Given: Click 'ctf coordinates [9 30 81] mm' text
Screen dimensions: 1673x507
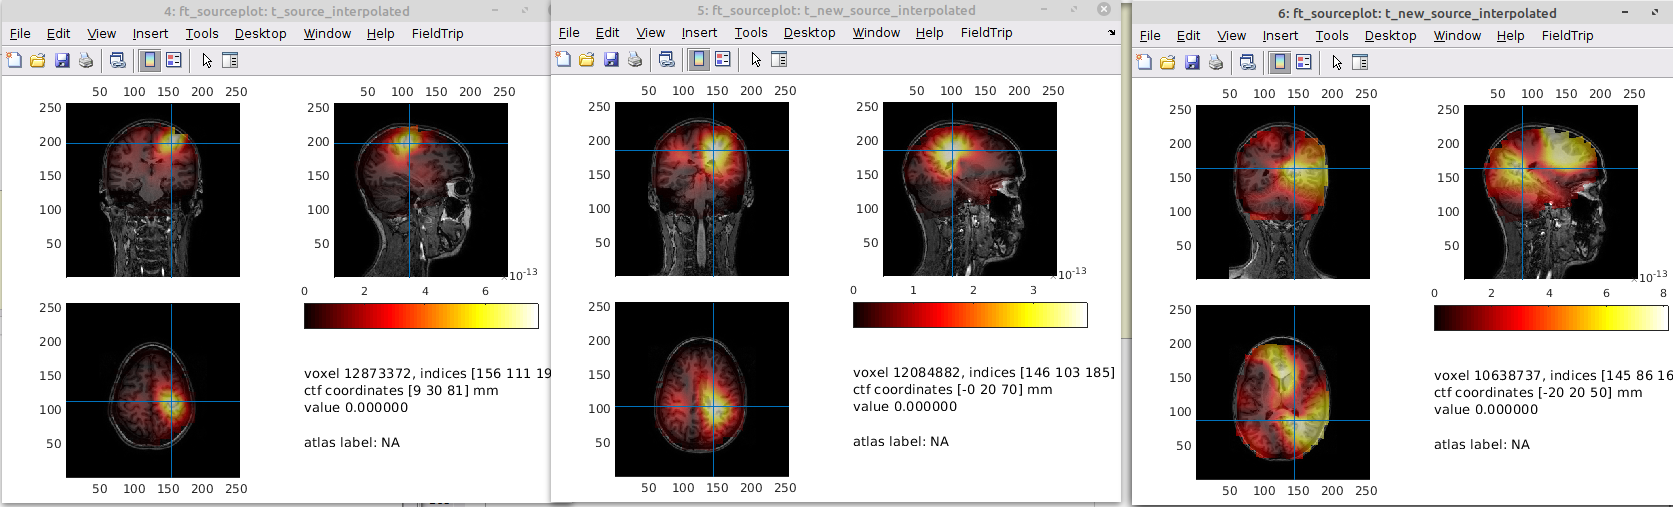Looking at the screenshot, I should [401, 391].
